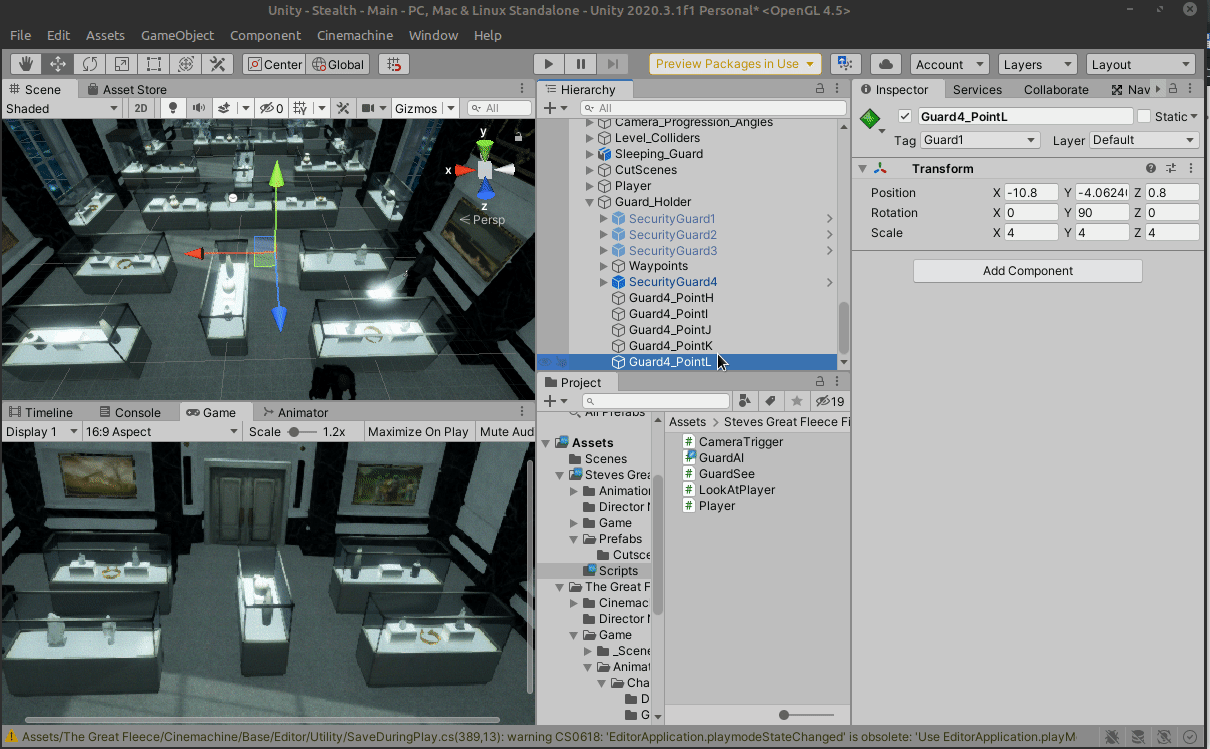Expand the SecurityGuard4 hierarchy item

pyautogui.click(x=603, y=282)
